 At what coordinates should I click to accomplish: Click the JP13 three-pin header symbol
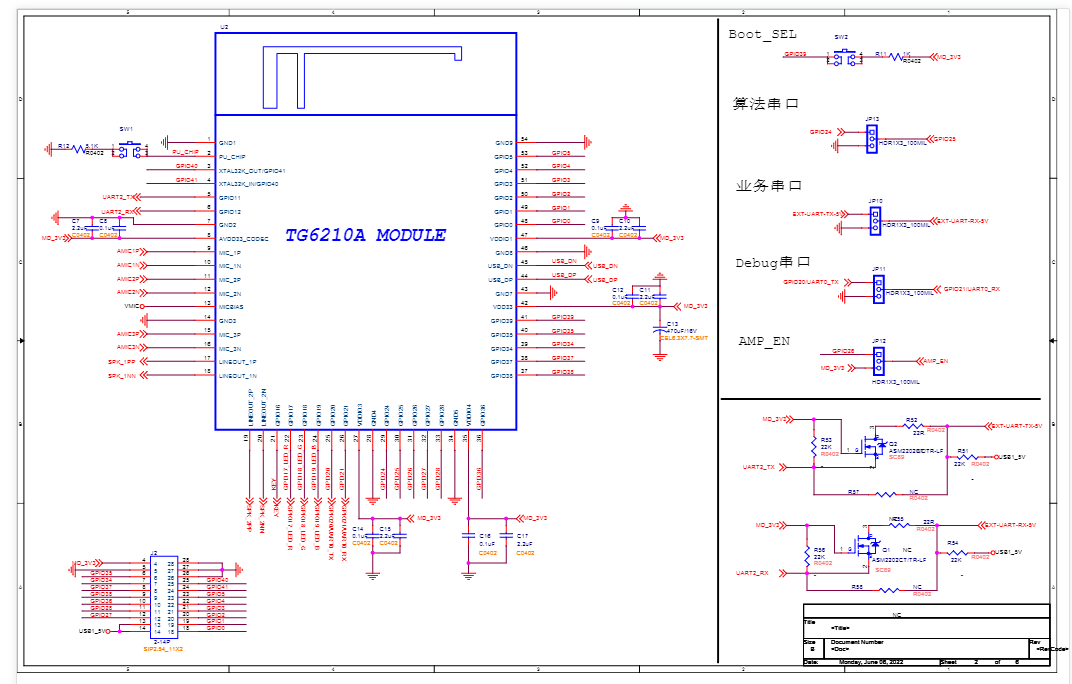(x=872, y=139)
